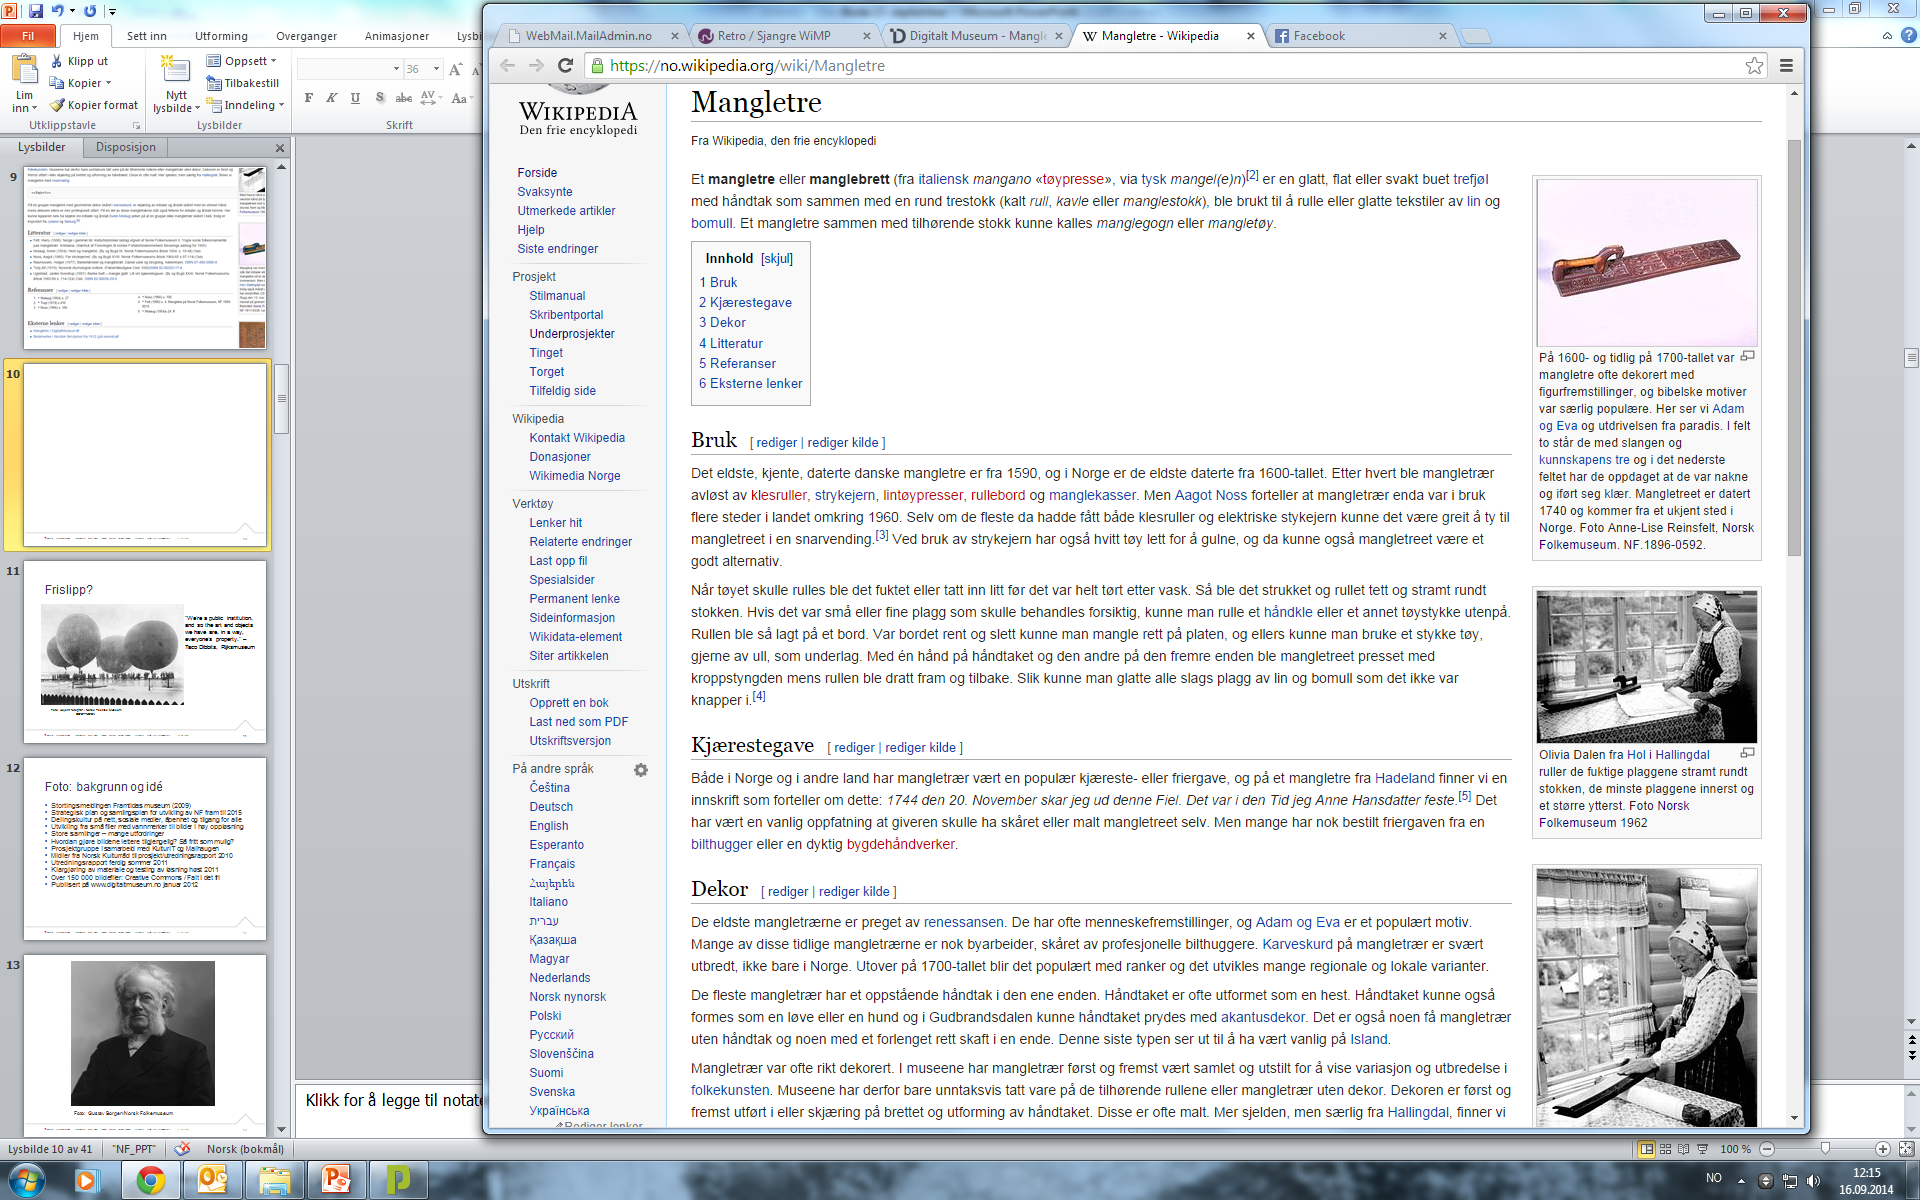This screenshot has width=1920, height=1200.
Task: Toggle underline (U) formatting
Action: pyautogui.click(x=355, y=98)
